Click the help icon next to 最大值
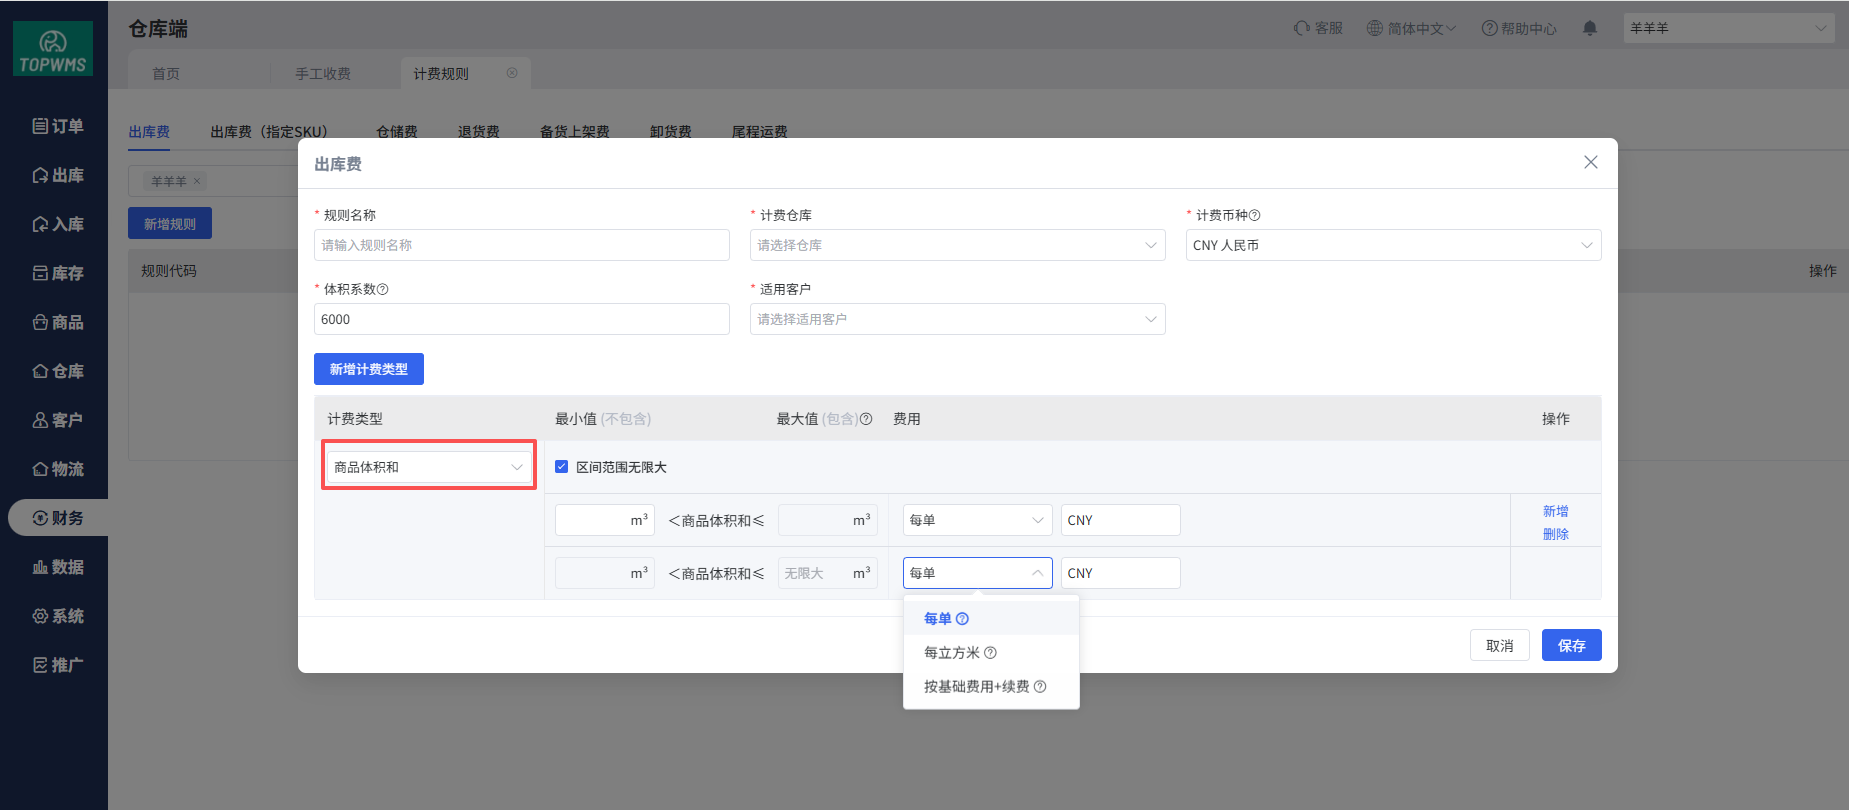 pyautogui.click(x=866, y=419)
